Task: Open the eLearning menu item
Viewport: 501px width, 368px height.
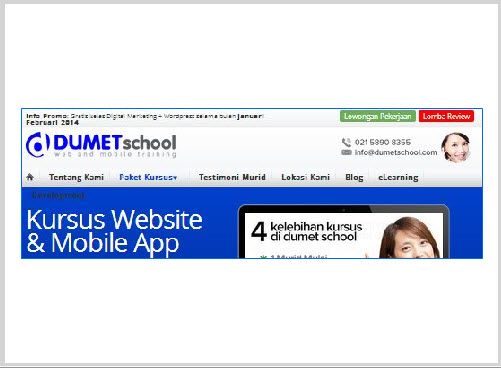Action: [x=398, y=177]
